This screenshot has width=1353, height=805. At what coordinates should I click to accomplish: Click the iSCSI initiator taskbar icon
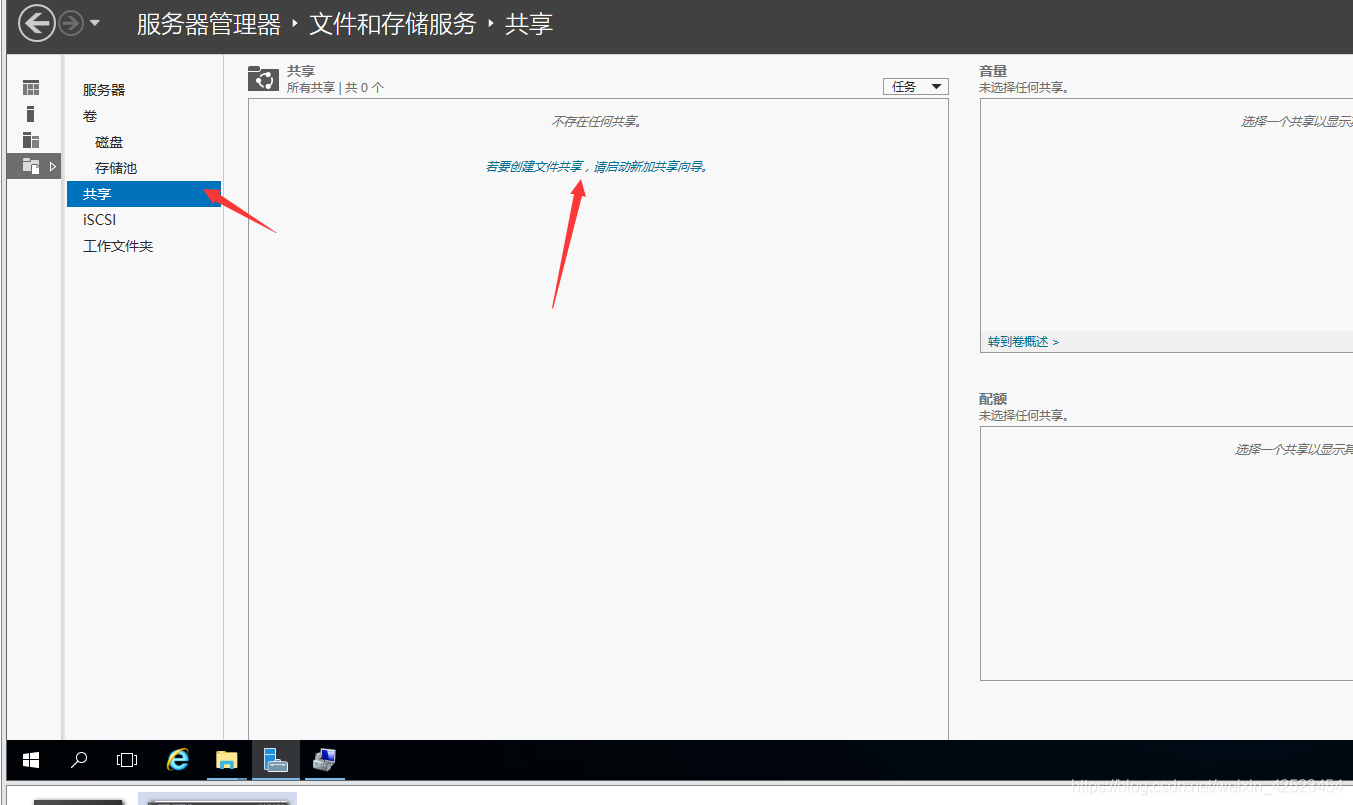[x=323, y=760]
